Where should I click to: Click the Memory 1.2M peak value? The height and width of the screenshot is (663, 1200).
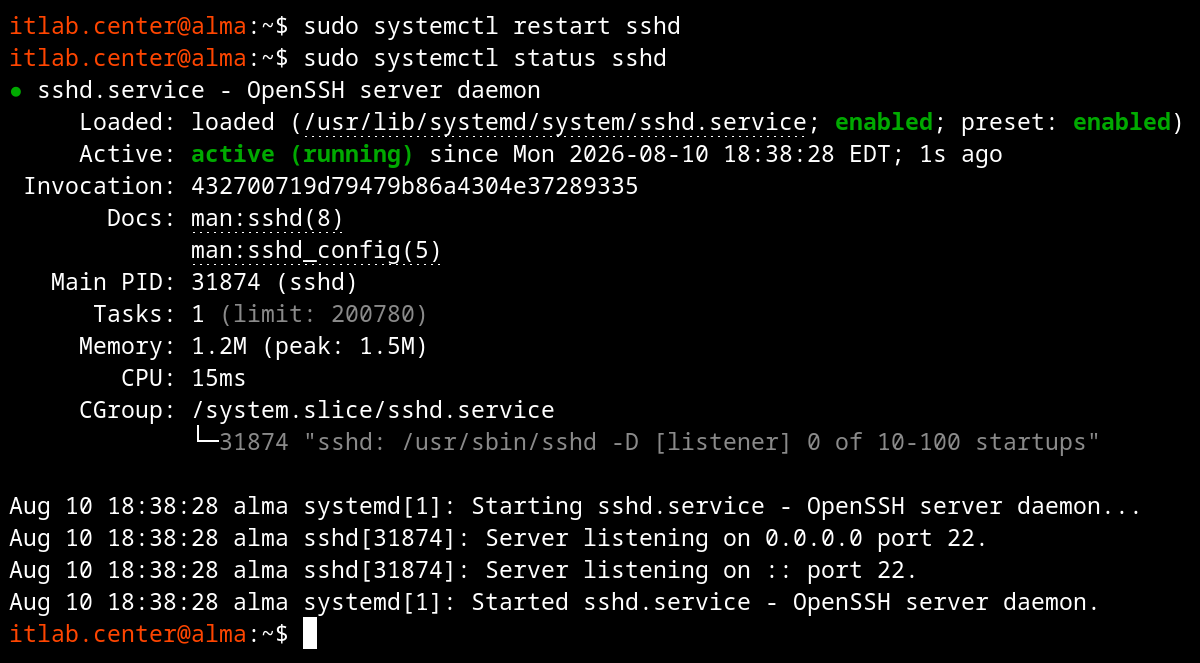309,346
